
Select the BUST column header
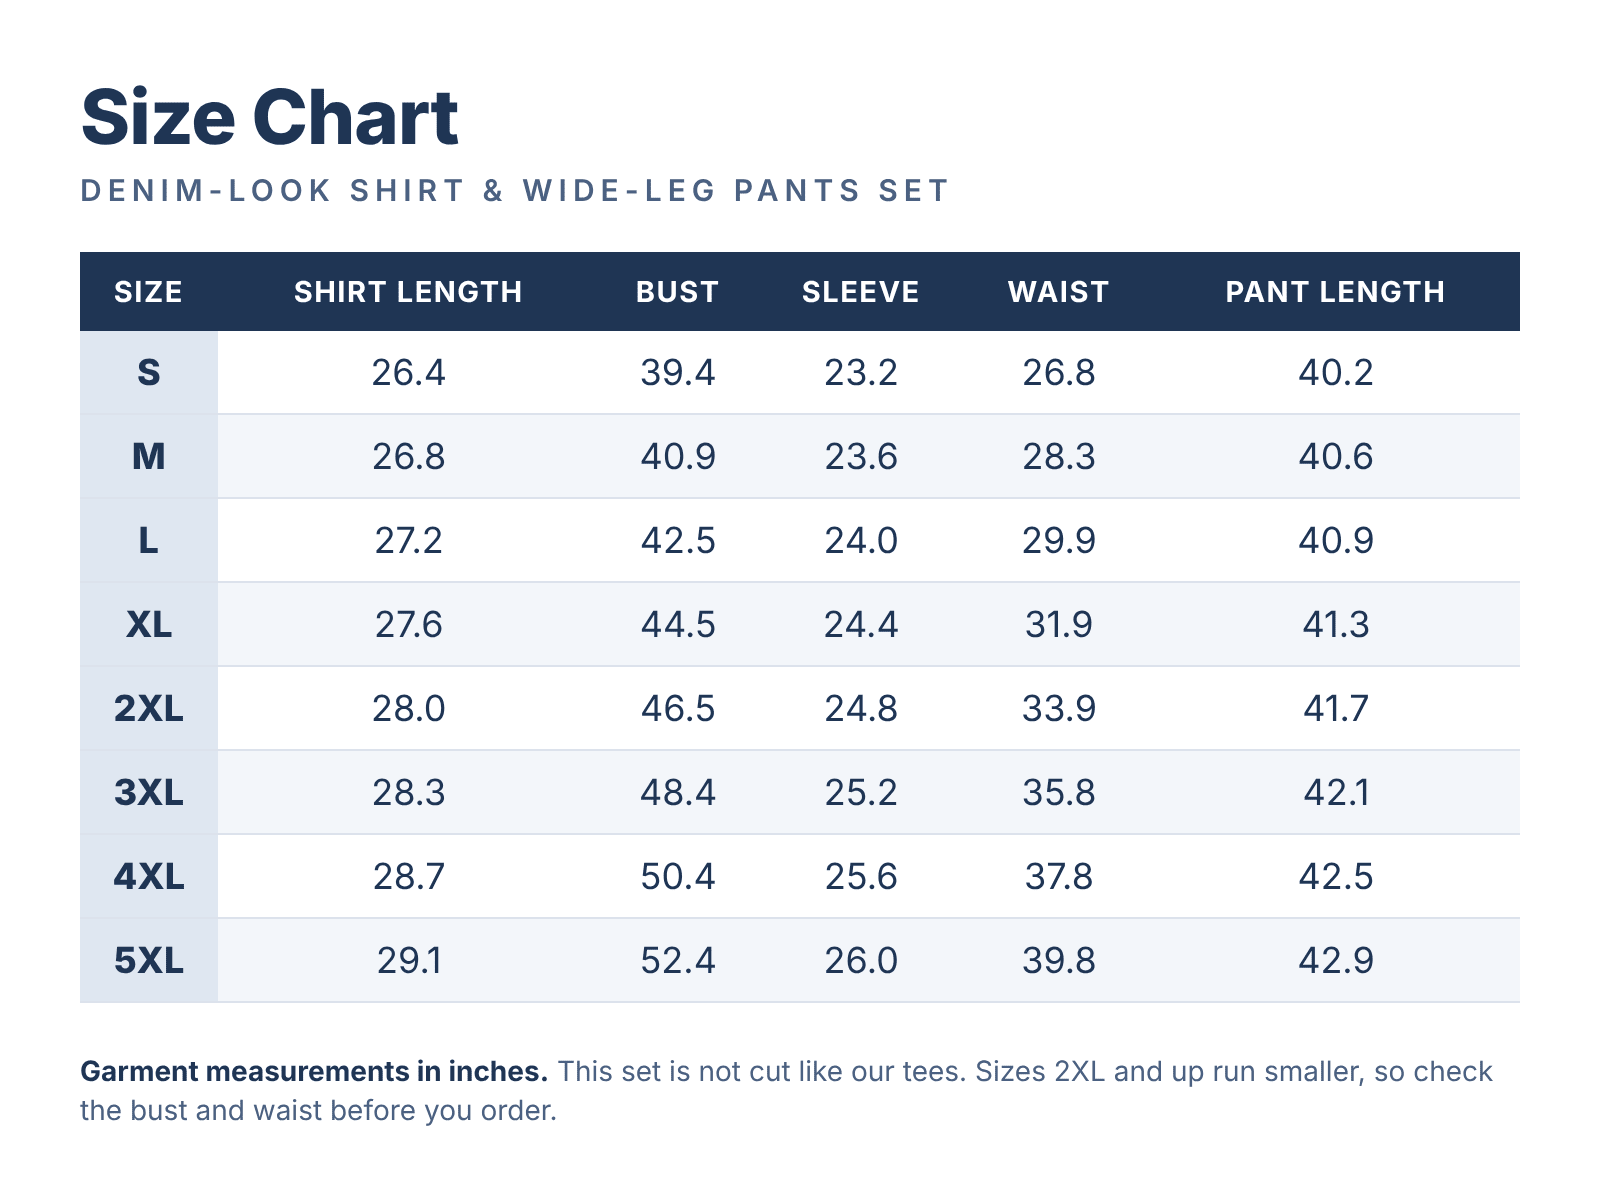[677, 292]
